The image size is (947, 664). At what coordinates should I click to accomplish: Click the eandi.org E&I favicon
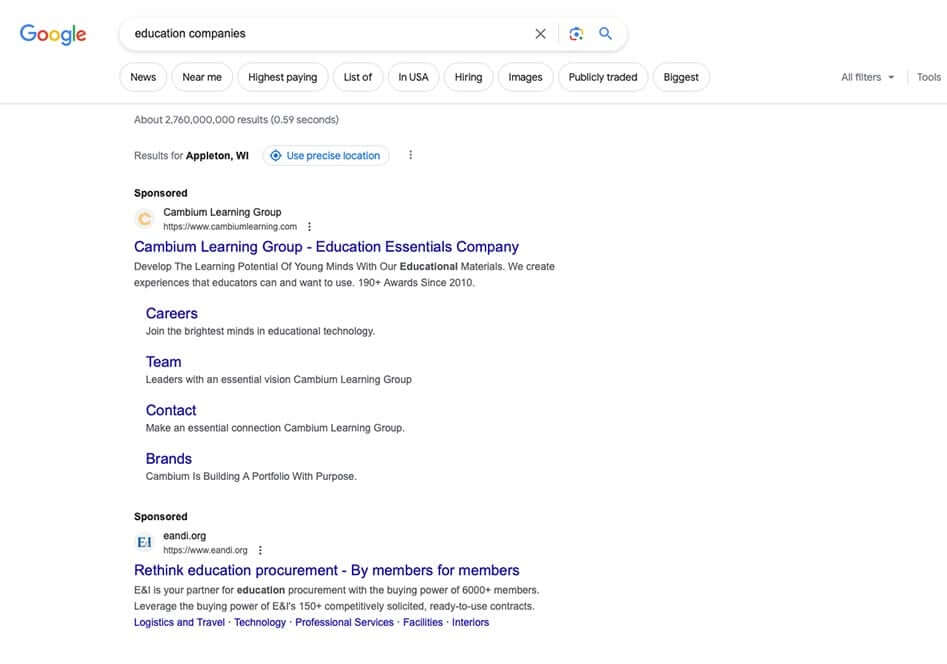pyautogui.click(x=145, y=542)
